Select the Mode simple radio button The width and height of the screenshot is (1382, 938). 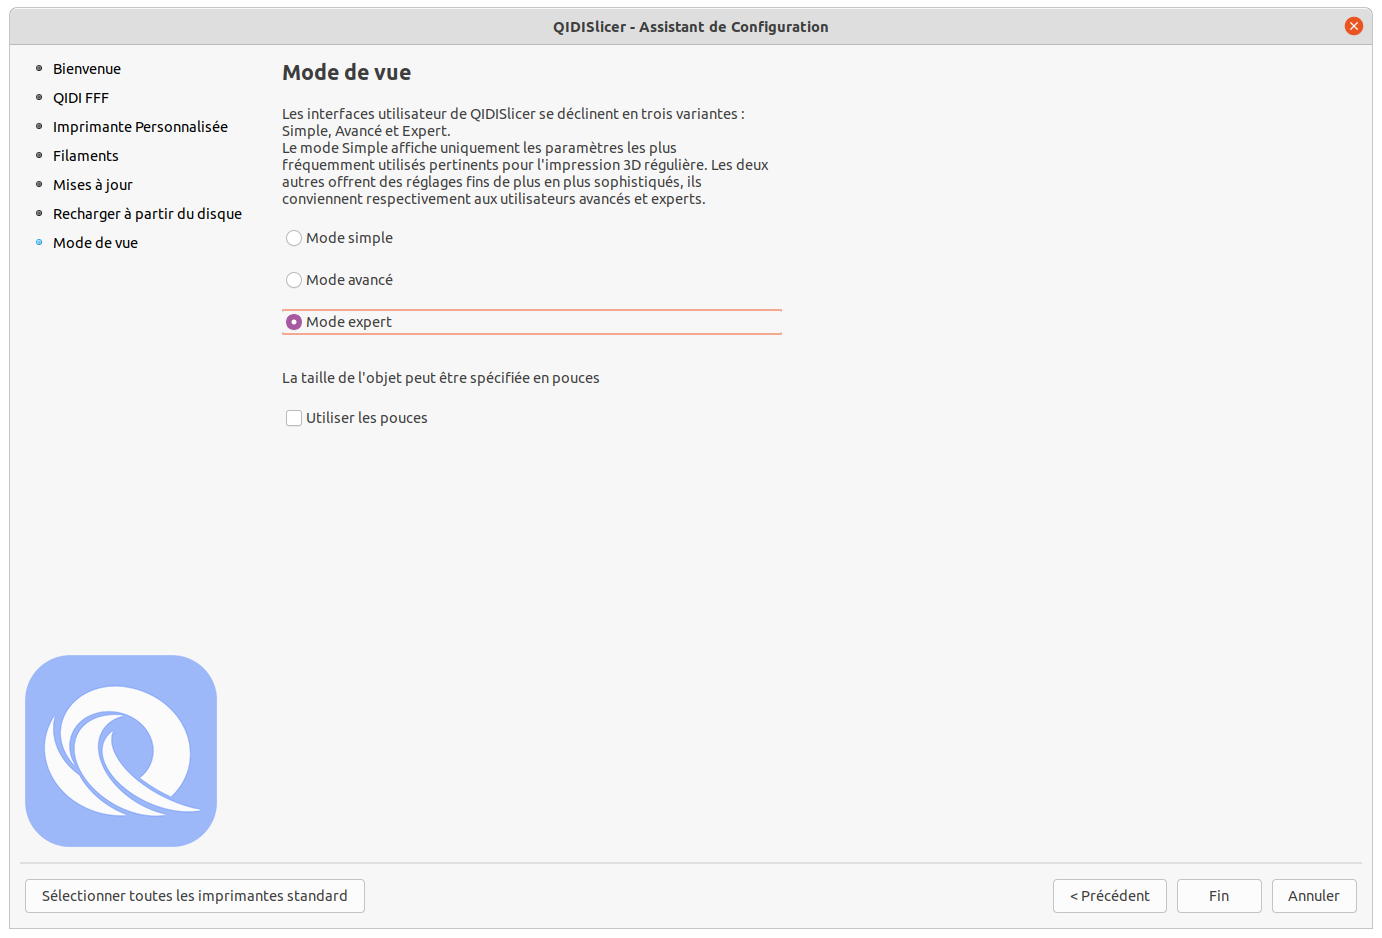click(294, 238)
